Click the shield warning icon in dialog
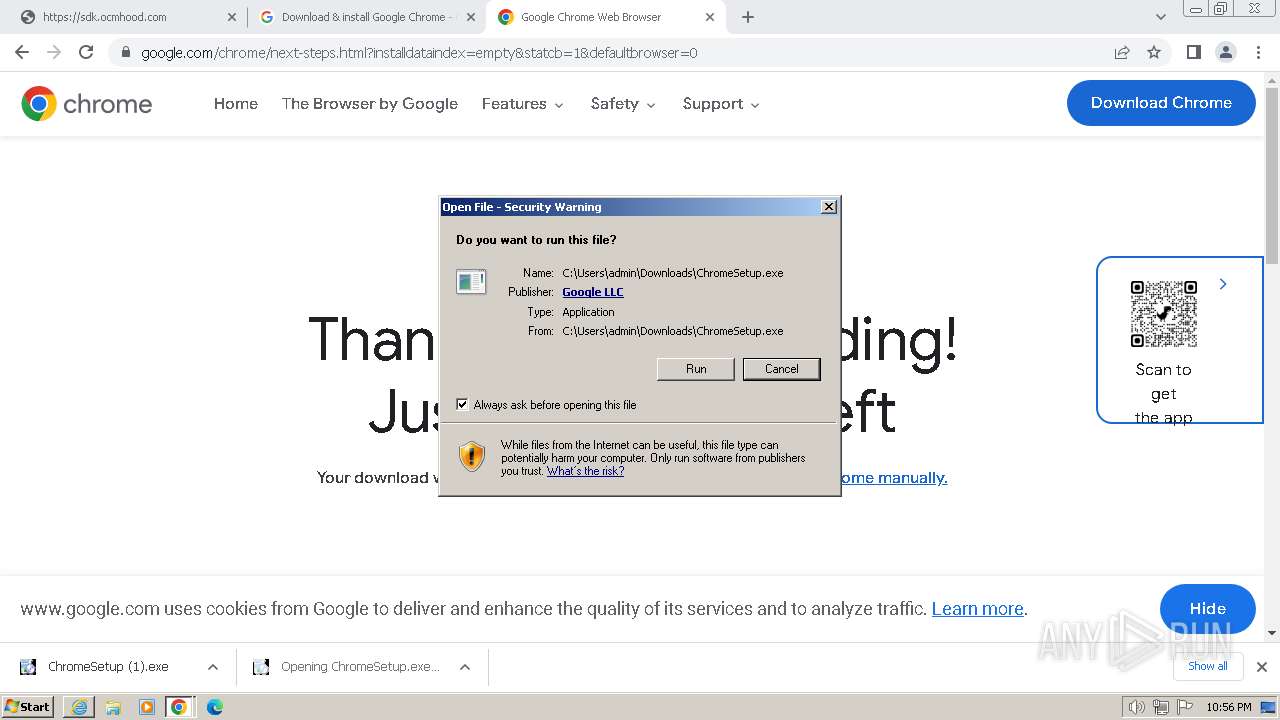The image size is (1280, 720). coord(472,456)
